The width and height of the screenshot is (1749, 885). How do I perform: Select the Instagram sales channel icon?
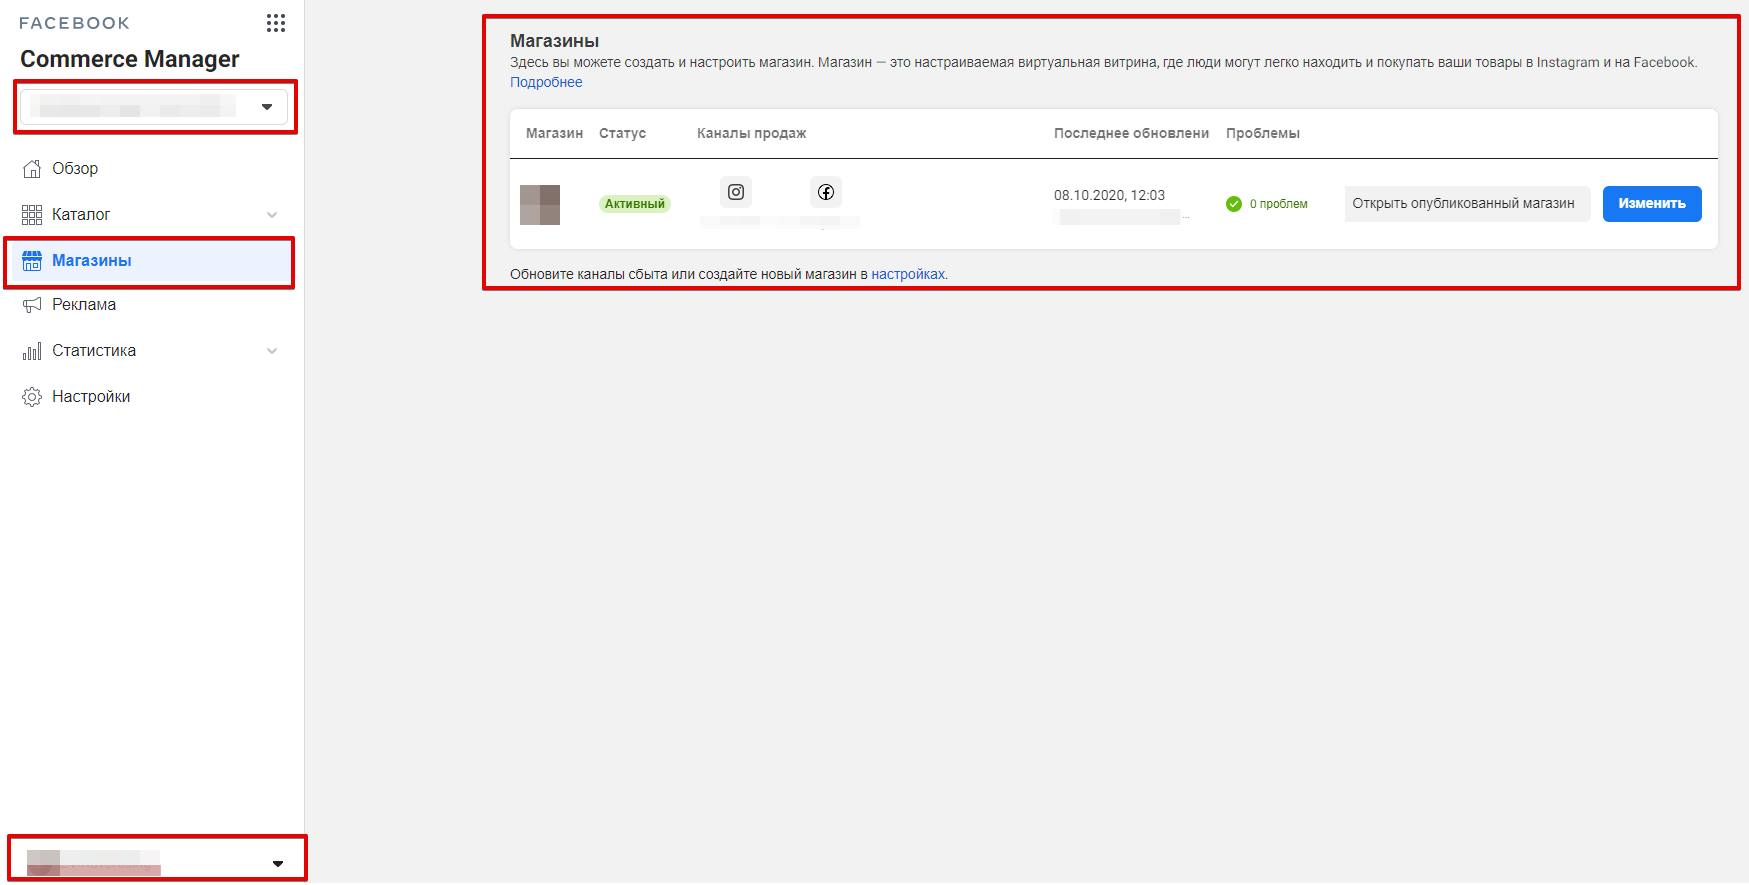coord(736,192)
